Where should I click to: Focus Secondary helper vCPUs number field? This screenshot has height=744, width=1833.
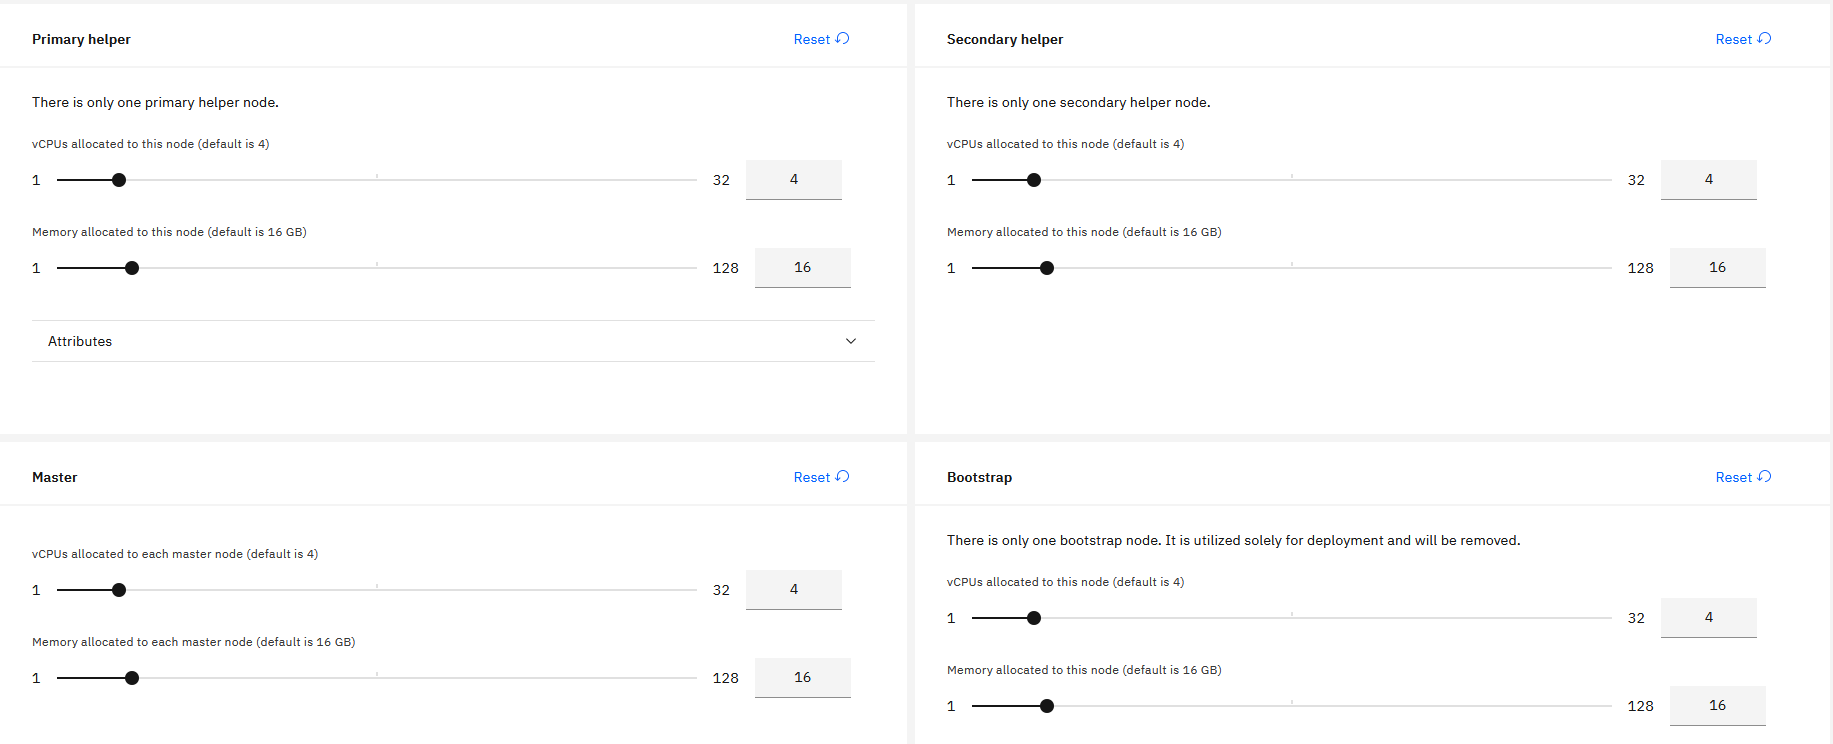tap(1709, 180)
